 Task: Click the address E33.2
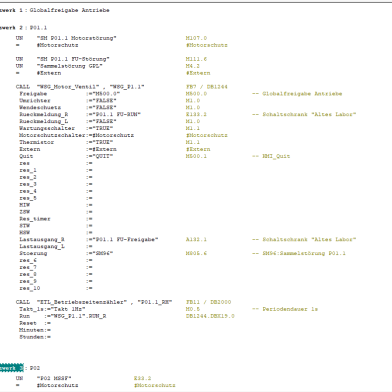(x=142, y=378)
